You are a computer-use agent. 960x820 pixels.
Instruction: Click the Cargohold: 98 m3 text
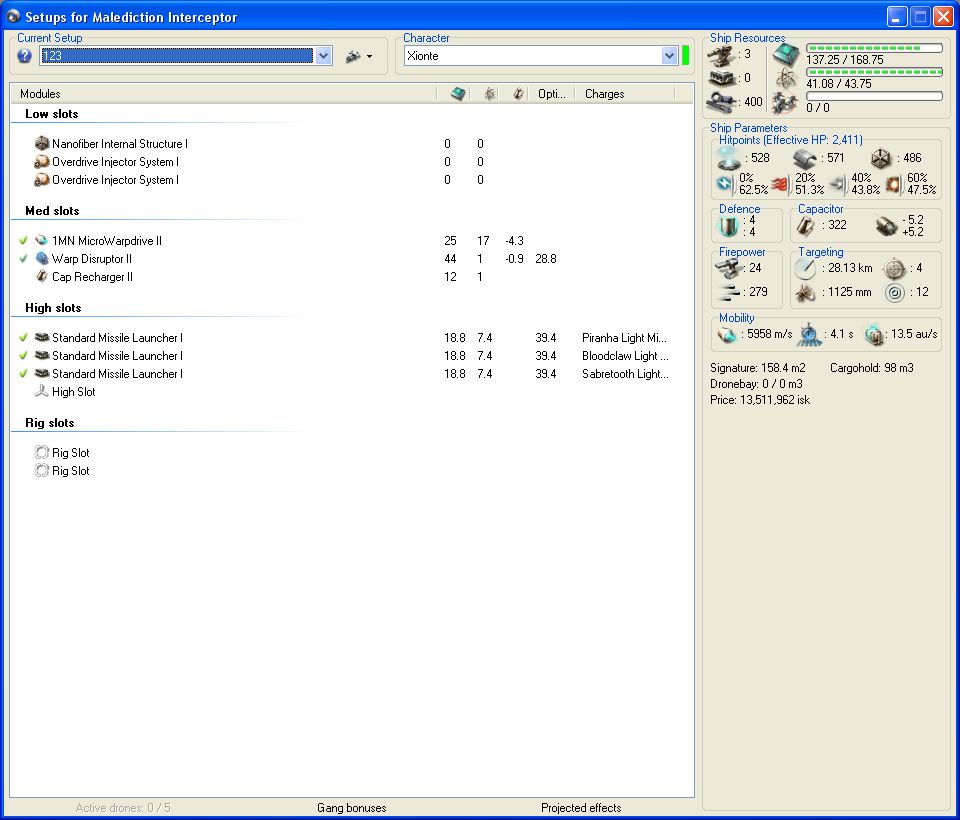click(x=871, y=368)
